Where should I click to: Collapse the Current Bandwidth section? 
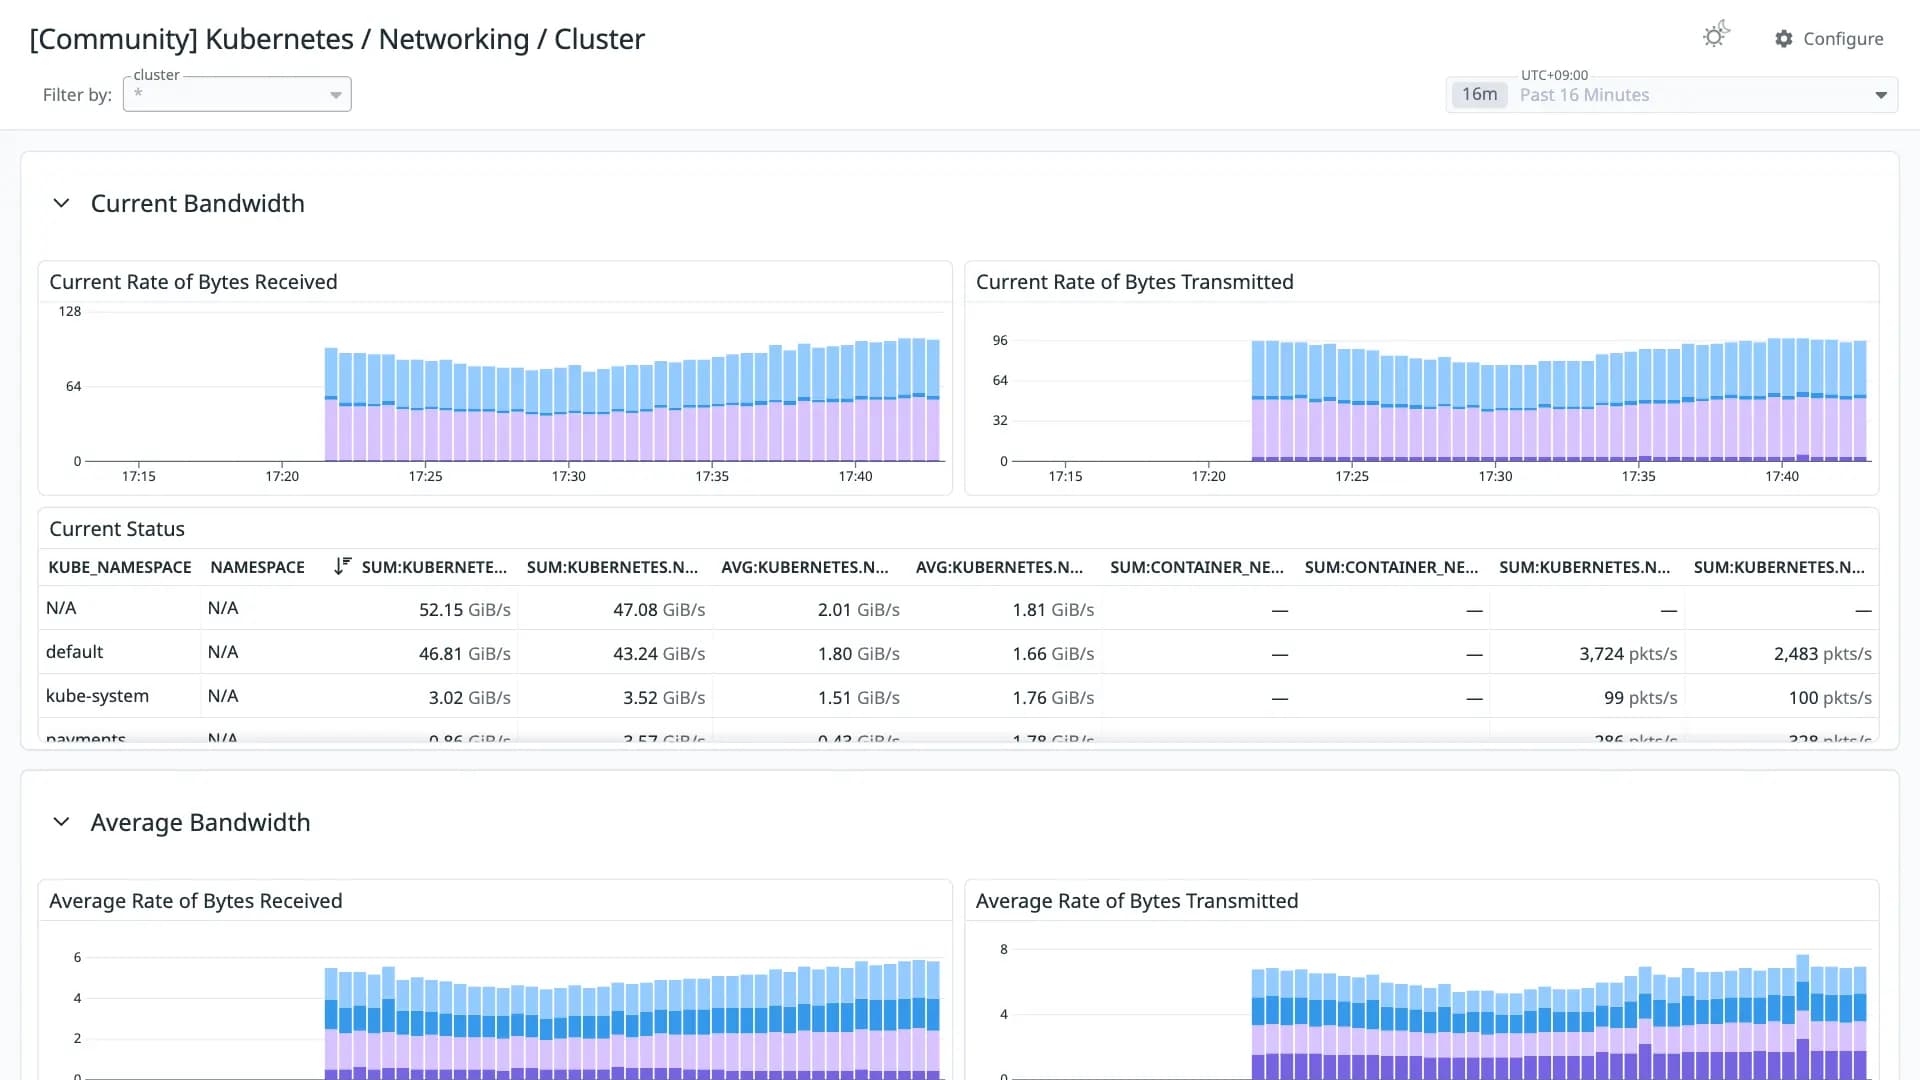point(61,203)
